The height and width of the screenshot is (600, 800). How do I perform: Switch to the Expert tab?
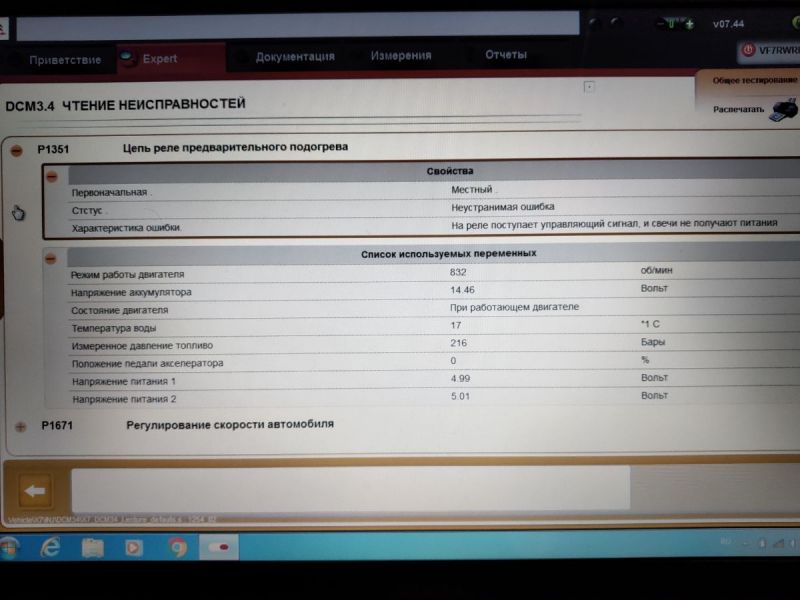[158, 59]
